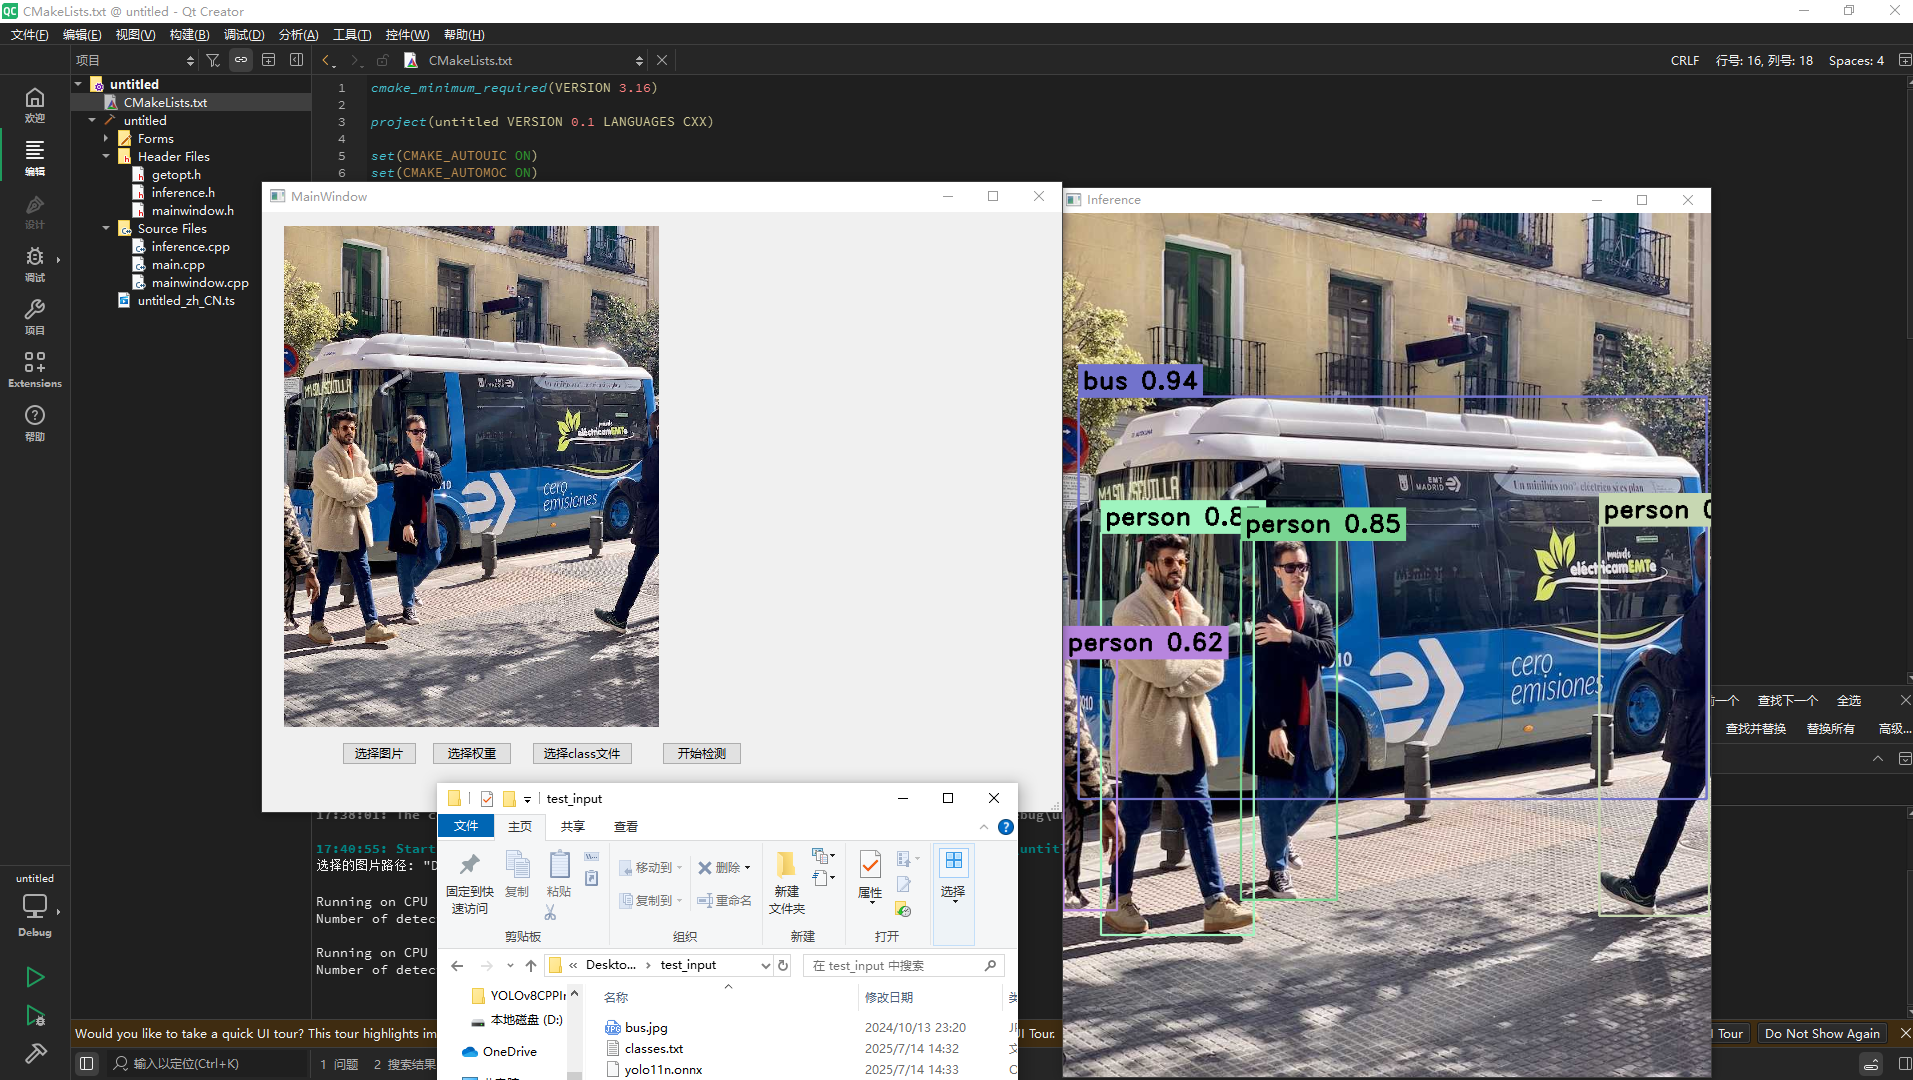1913x1080 pixels.
Task: Go up one folder level in Explorer
Action: [x=531, y=965]
